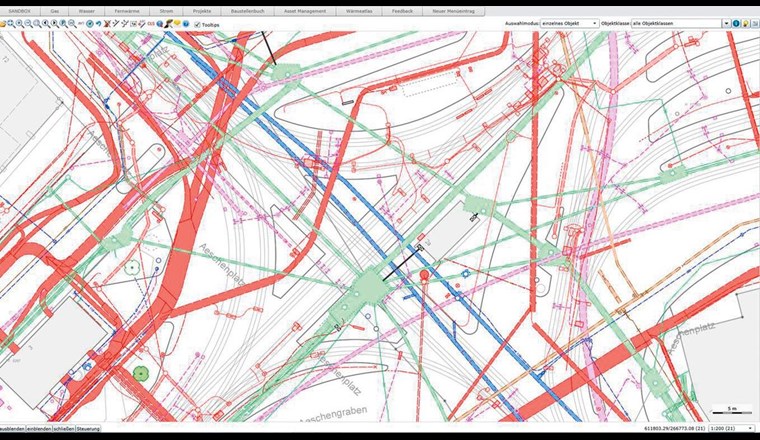This screenshot has width=760, height=440.
Task: Open the Fernwärme menu tab
Action: coord(127,10)
